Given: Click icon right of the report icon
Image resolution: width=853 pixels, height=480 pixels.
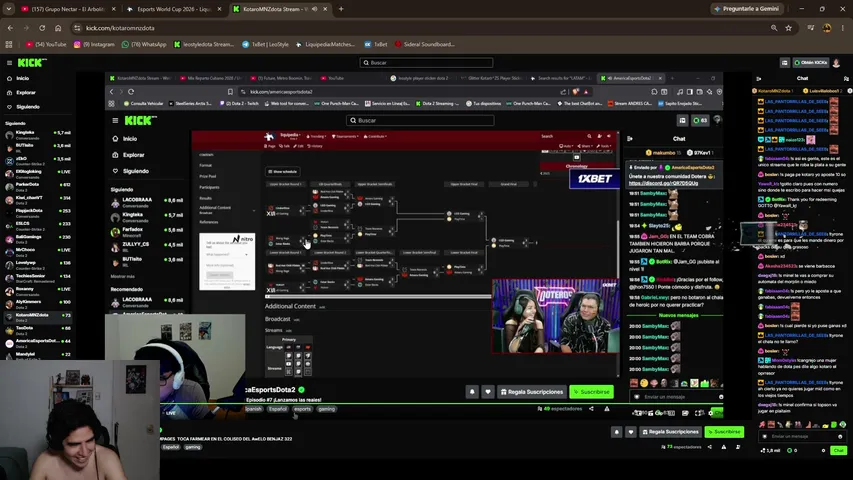Looking at the screenshot, I should pos(738,447).
